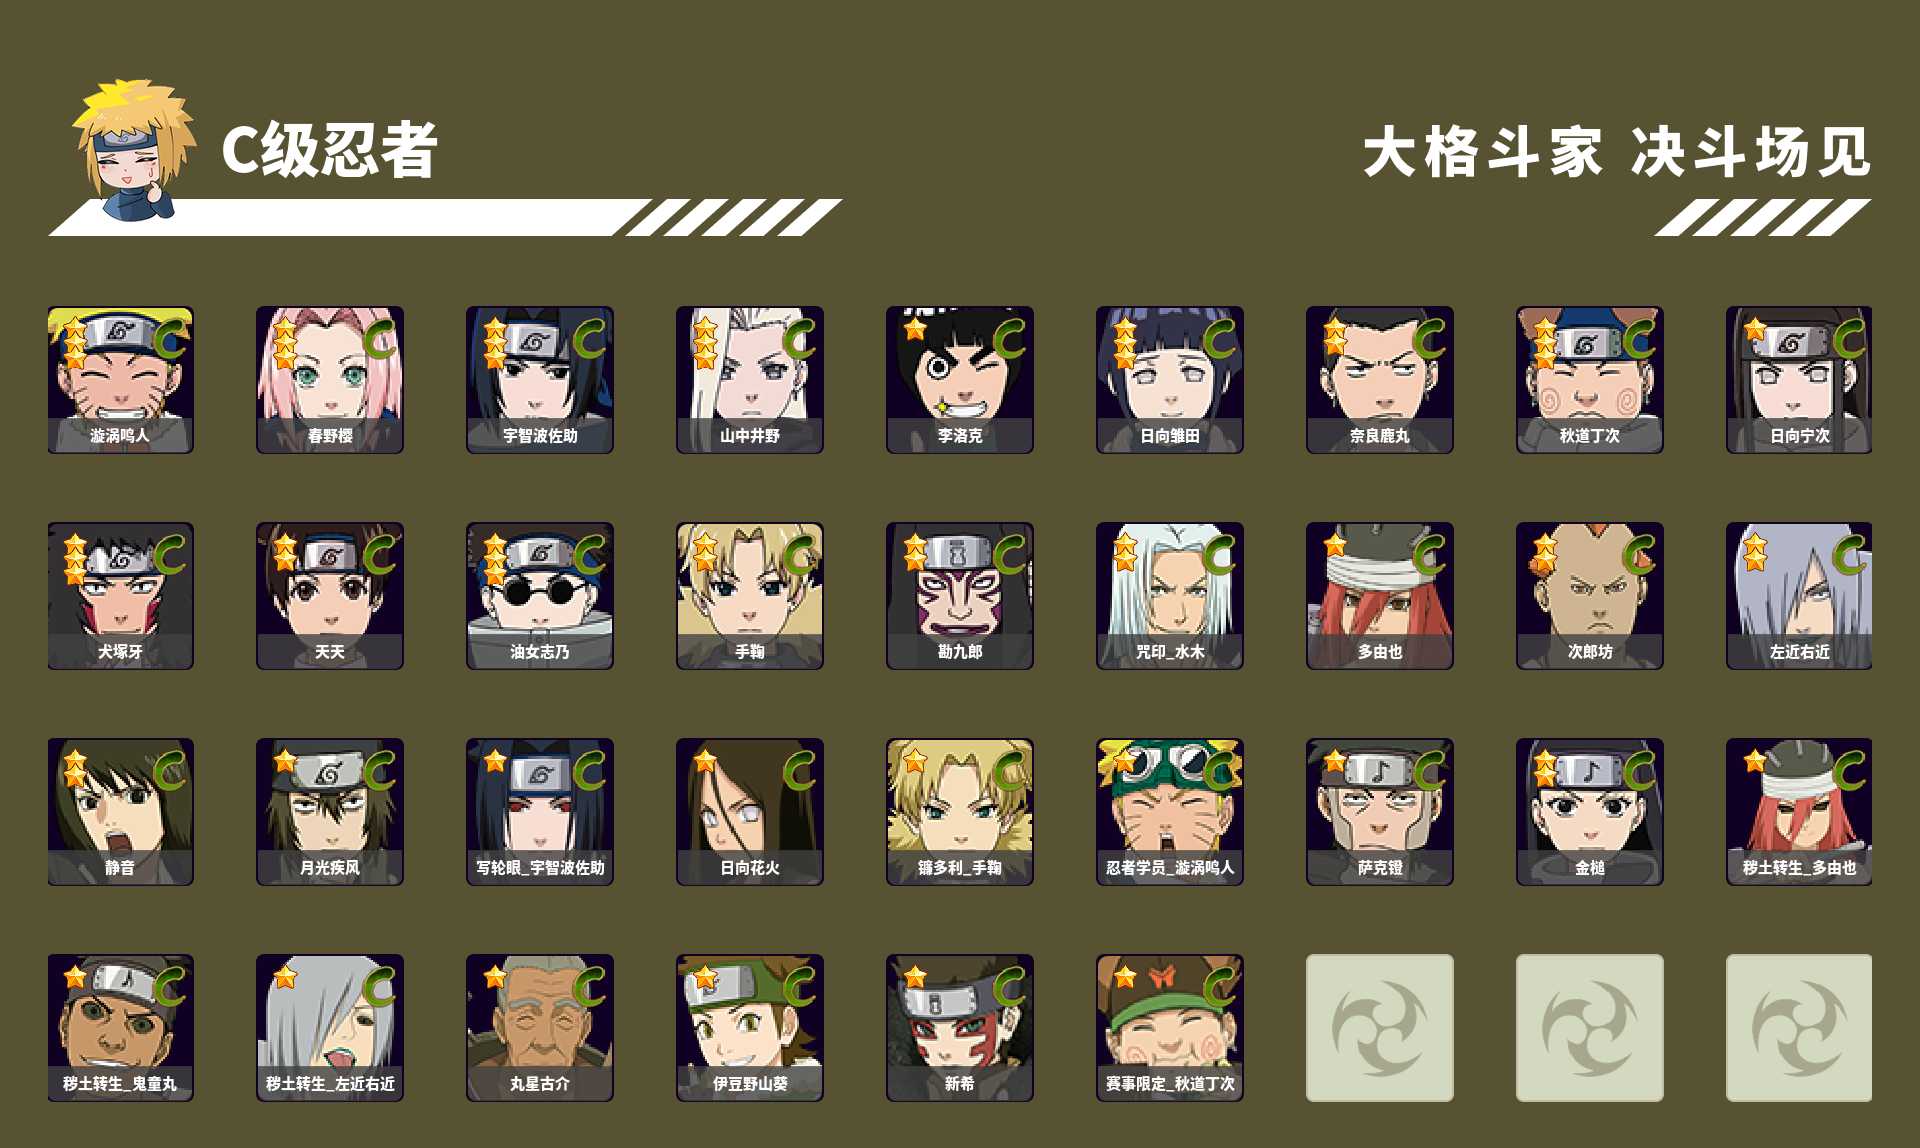Click the 犬塚牙 character tile
1920x1148 pixels.
pyautogui.click(x=120, y=596)
